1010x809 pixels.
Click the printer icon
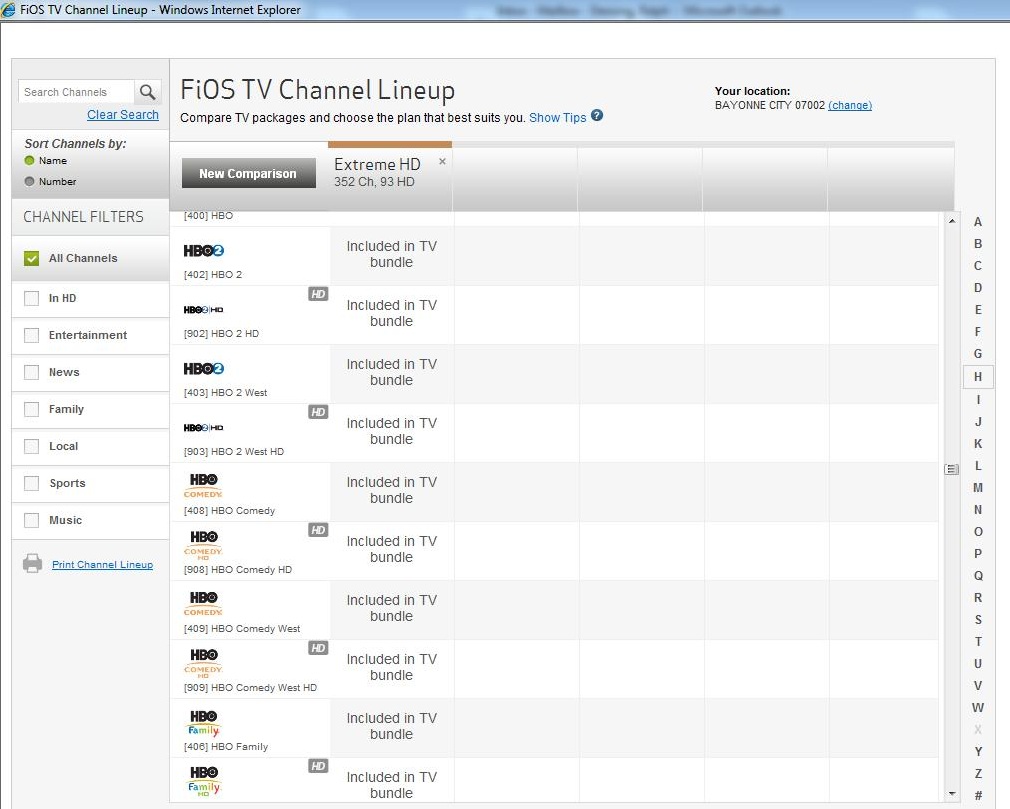pyautogui.click(x=32, y=564)
